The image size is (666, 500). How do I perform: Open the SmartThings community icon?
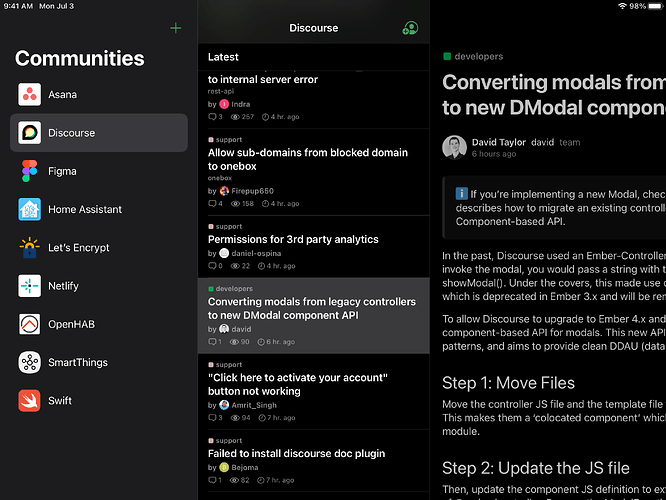coord(29,362)
